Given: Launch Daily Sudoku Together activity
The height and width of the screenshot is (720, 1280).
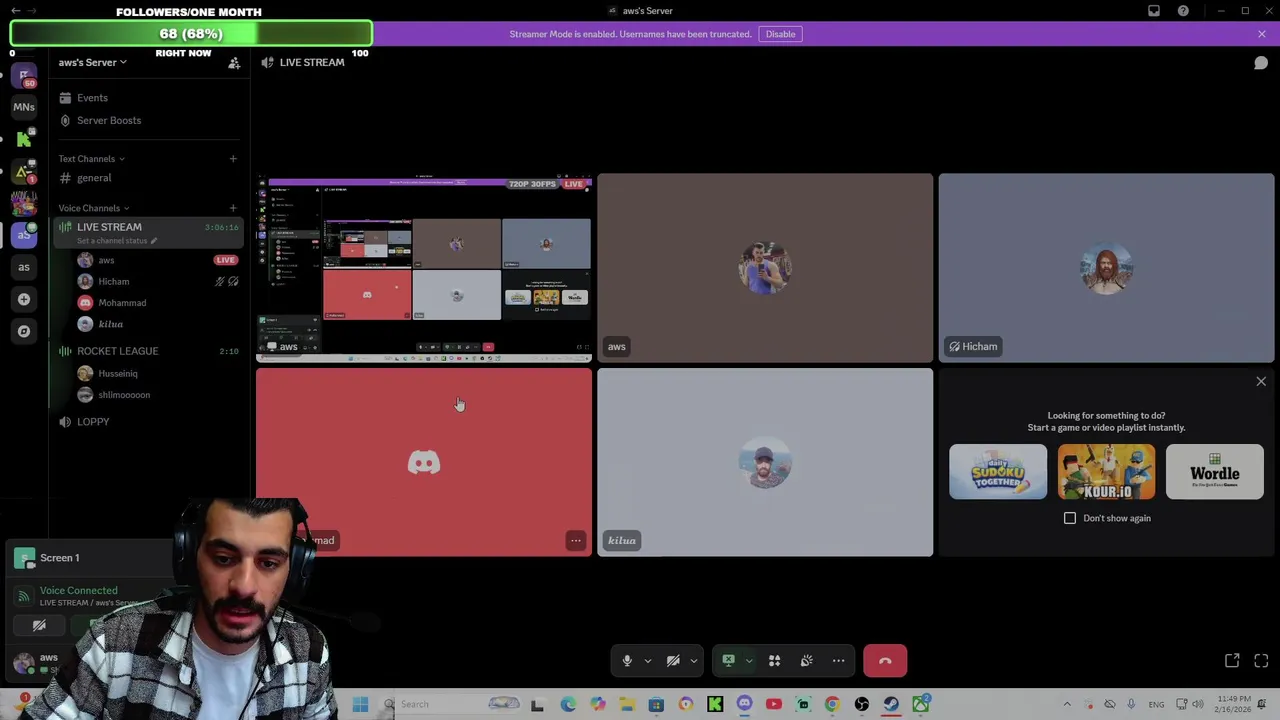Looking at the screenshot, I should click(x=998, y=472).
